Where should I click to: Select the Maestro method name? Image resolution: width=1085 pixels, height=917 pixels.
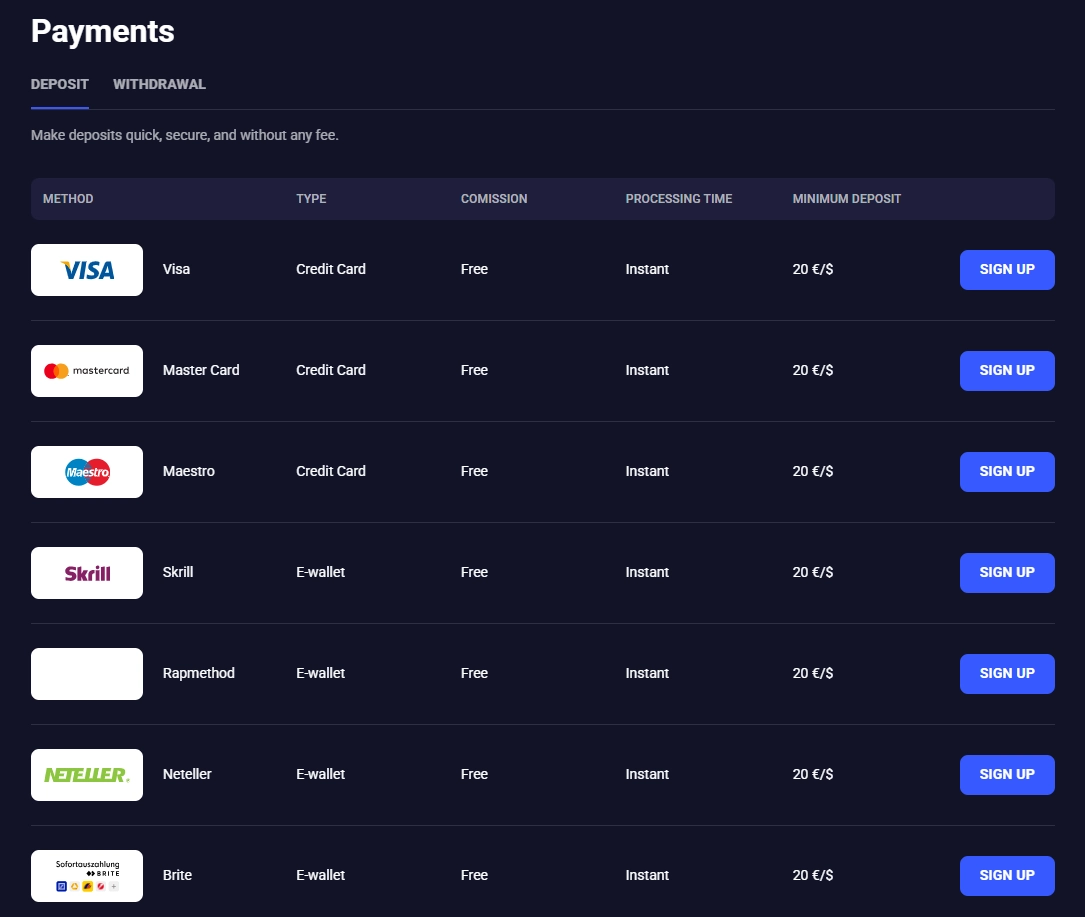click(x=189, y=471)
